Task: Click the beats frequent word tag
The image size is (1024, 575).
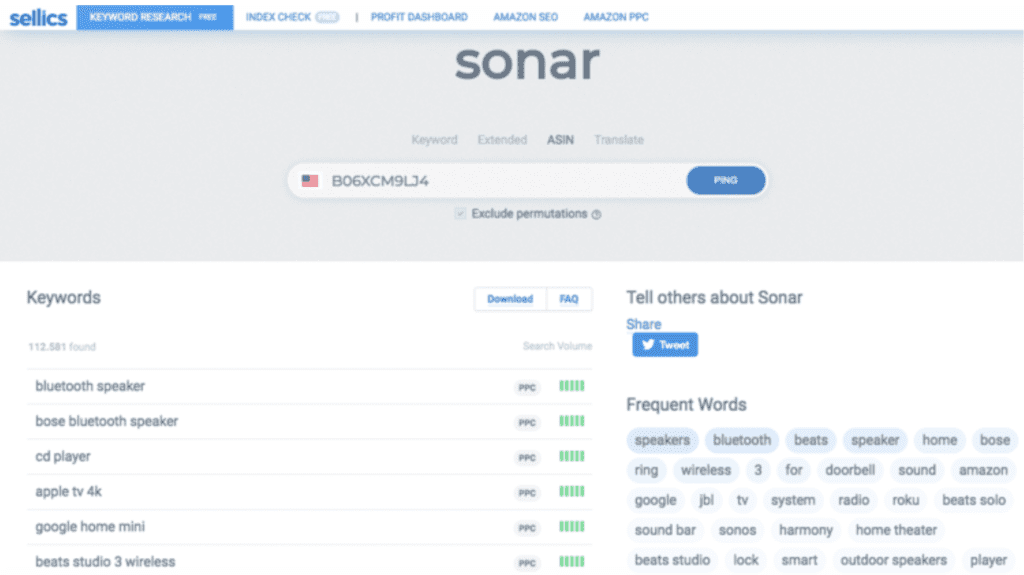Action: point(810,440)
